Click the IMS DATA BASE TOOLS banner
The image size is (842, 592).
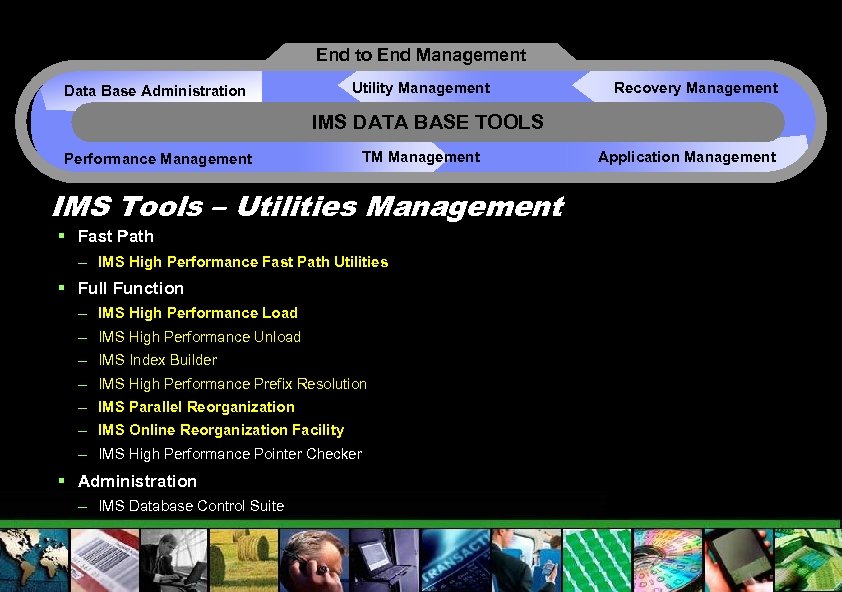(x=428, y=122)
